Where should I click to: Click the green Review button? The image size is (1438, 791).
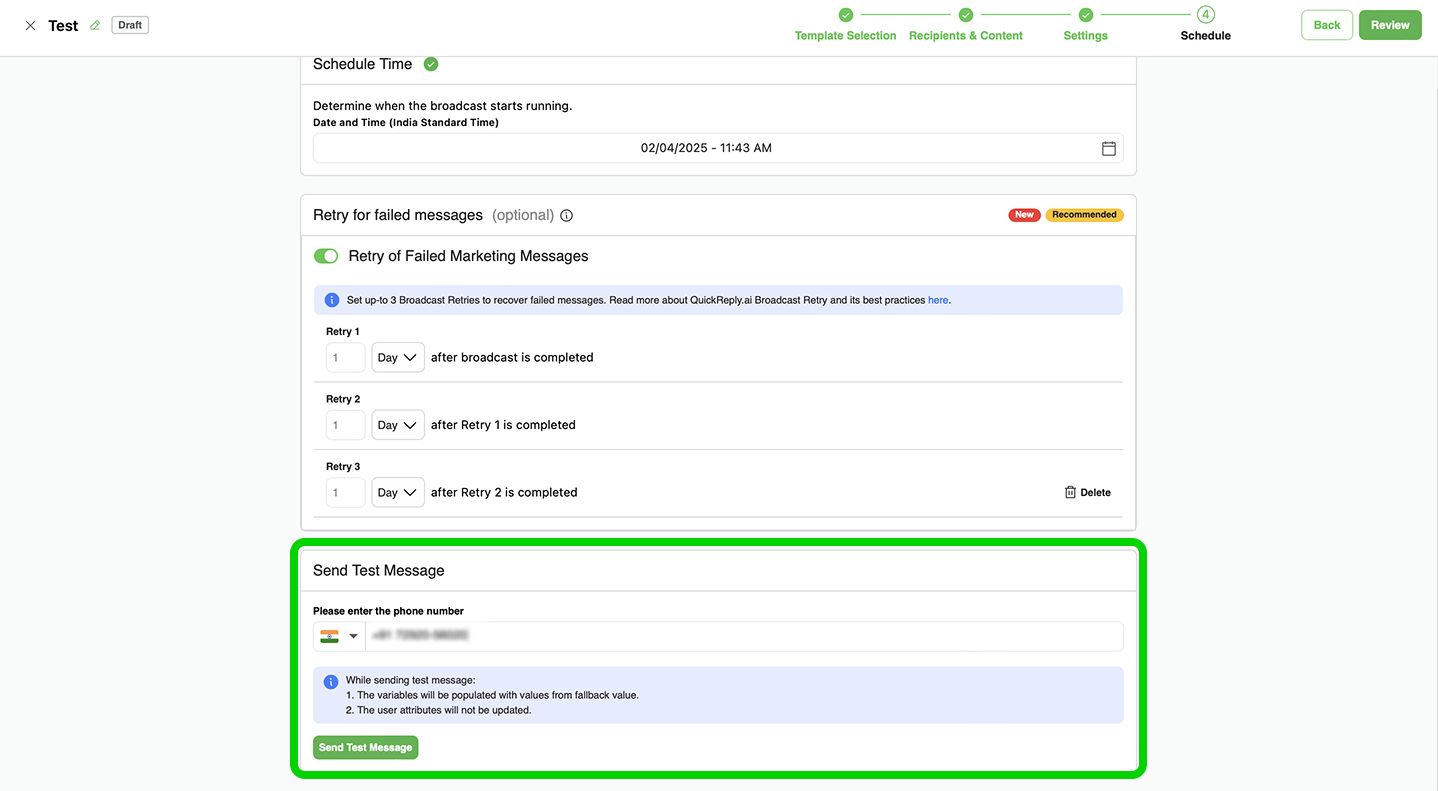pyautogui.click(x=1389, y=25)
